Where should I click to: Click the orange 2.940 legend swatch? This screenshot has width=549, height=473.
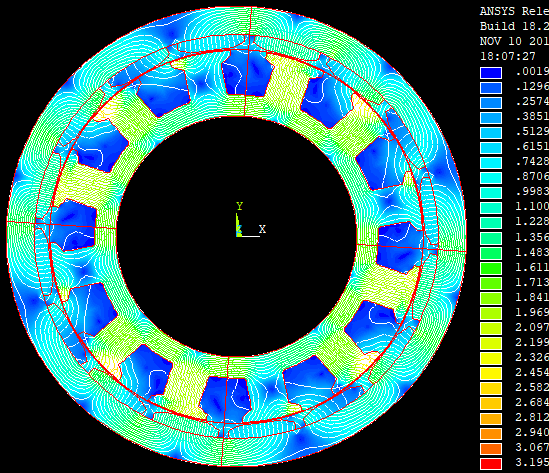[x=491, y=433]
